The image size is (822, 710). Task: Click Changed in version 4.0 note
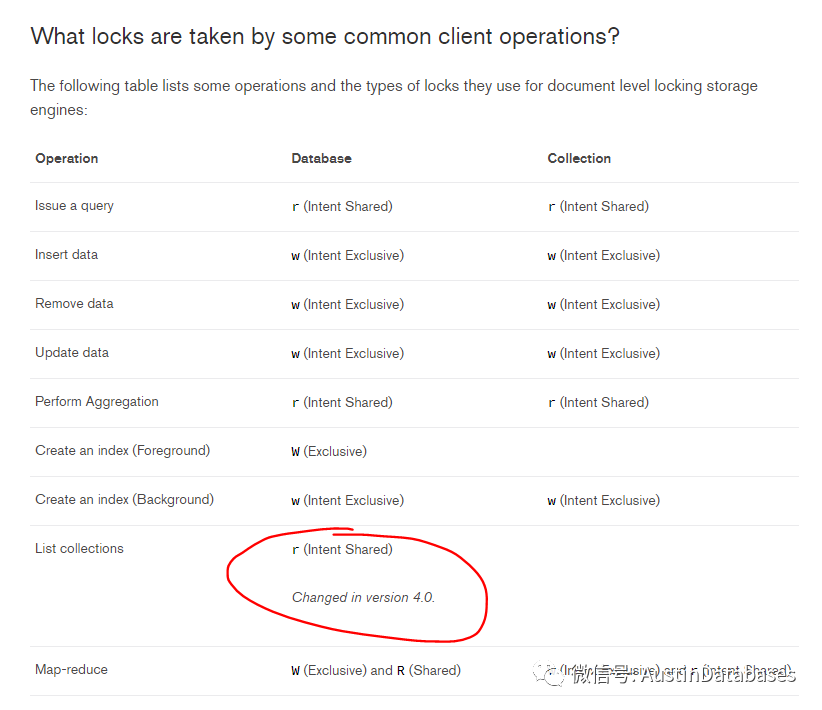tap(363, 597)
